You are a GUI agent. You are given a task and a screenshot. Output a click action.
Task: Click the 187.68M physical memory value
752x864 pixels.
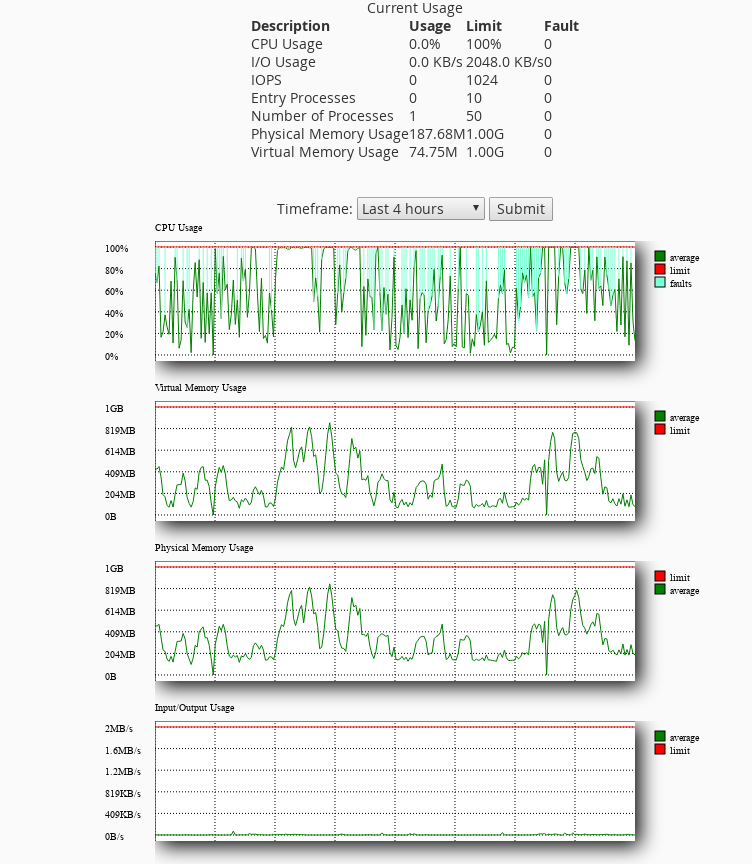(x=437, y=134)
